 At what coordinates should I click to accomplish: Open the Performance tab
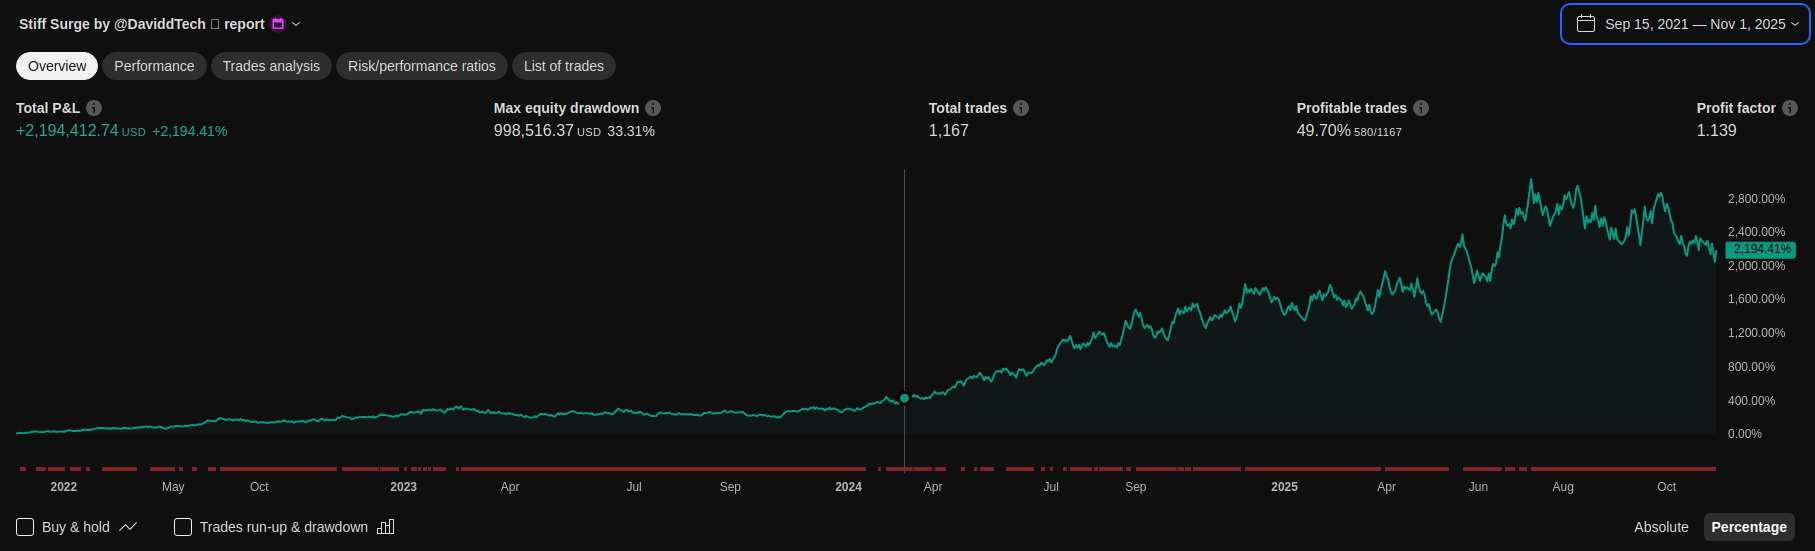(154, 66)
